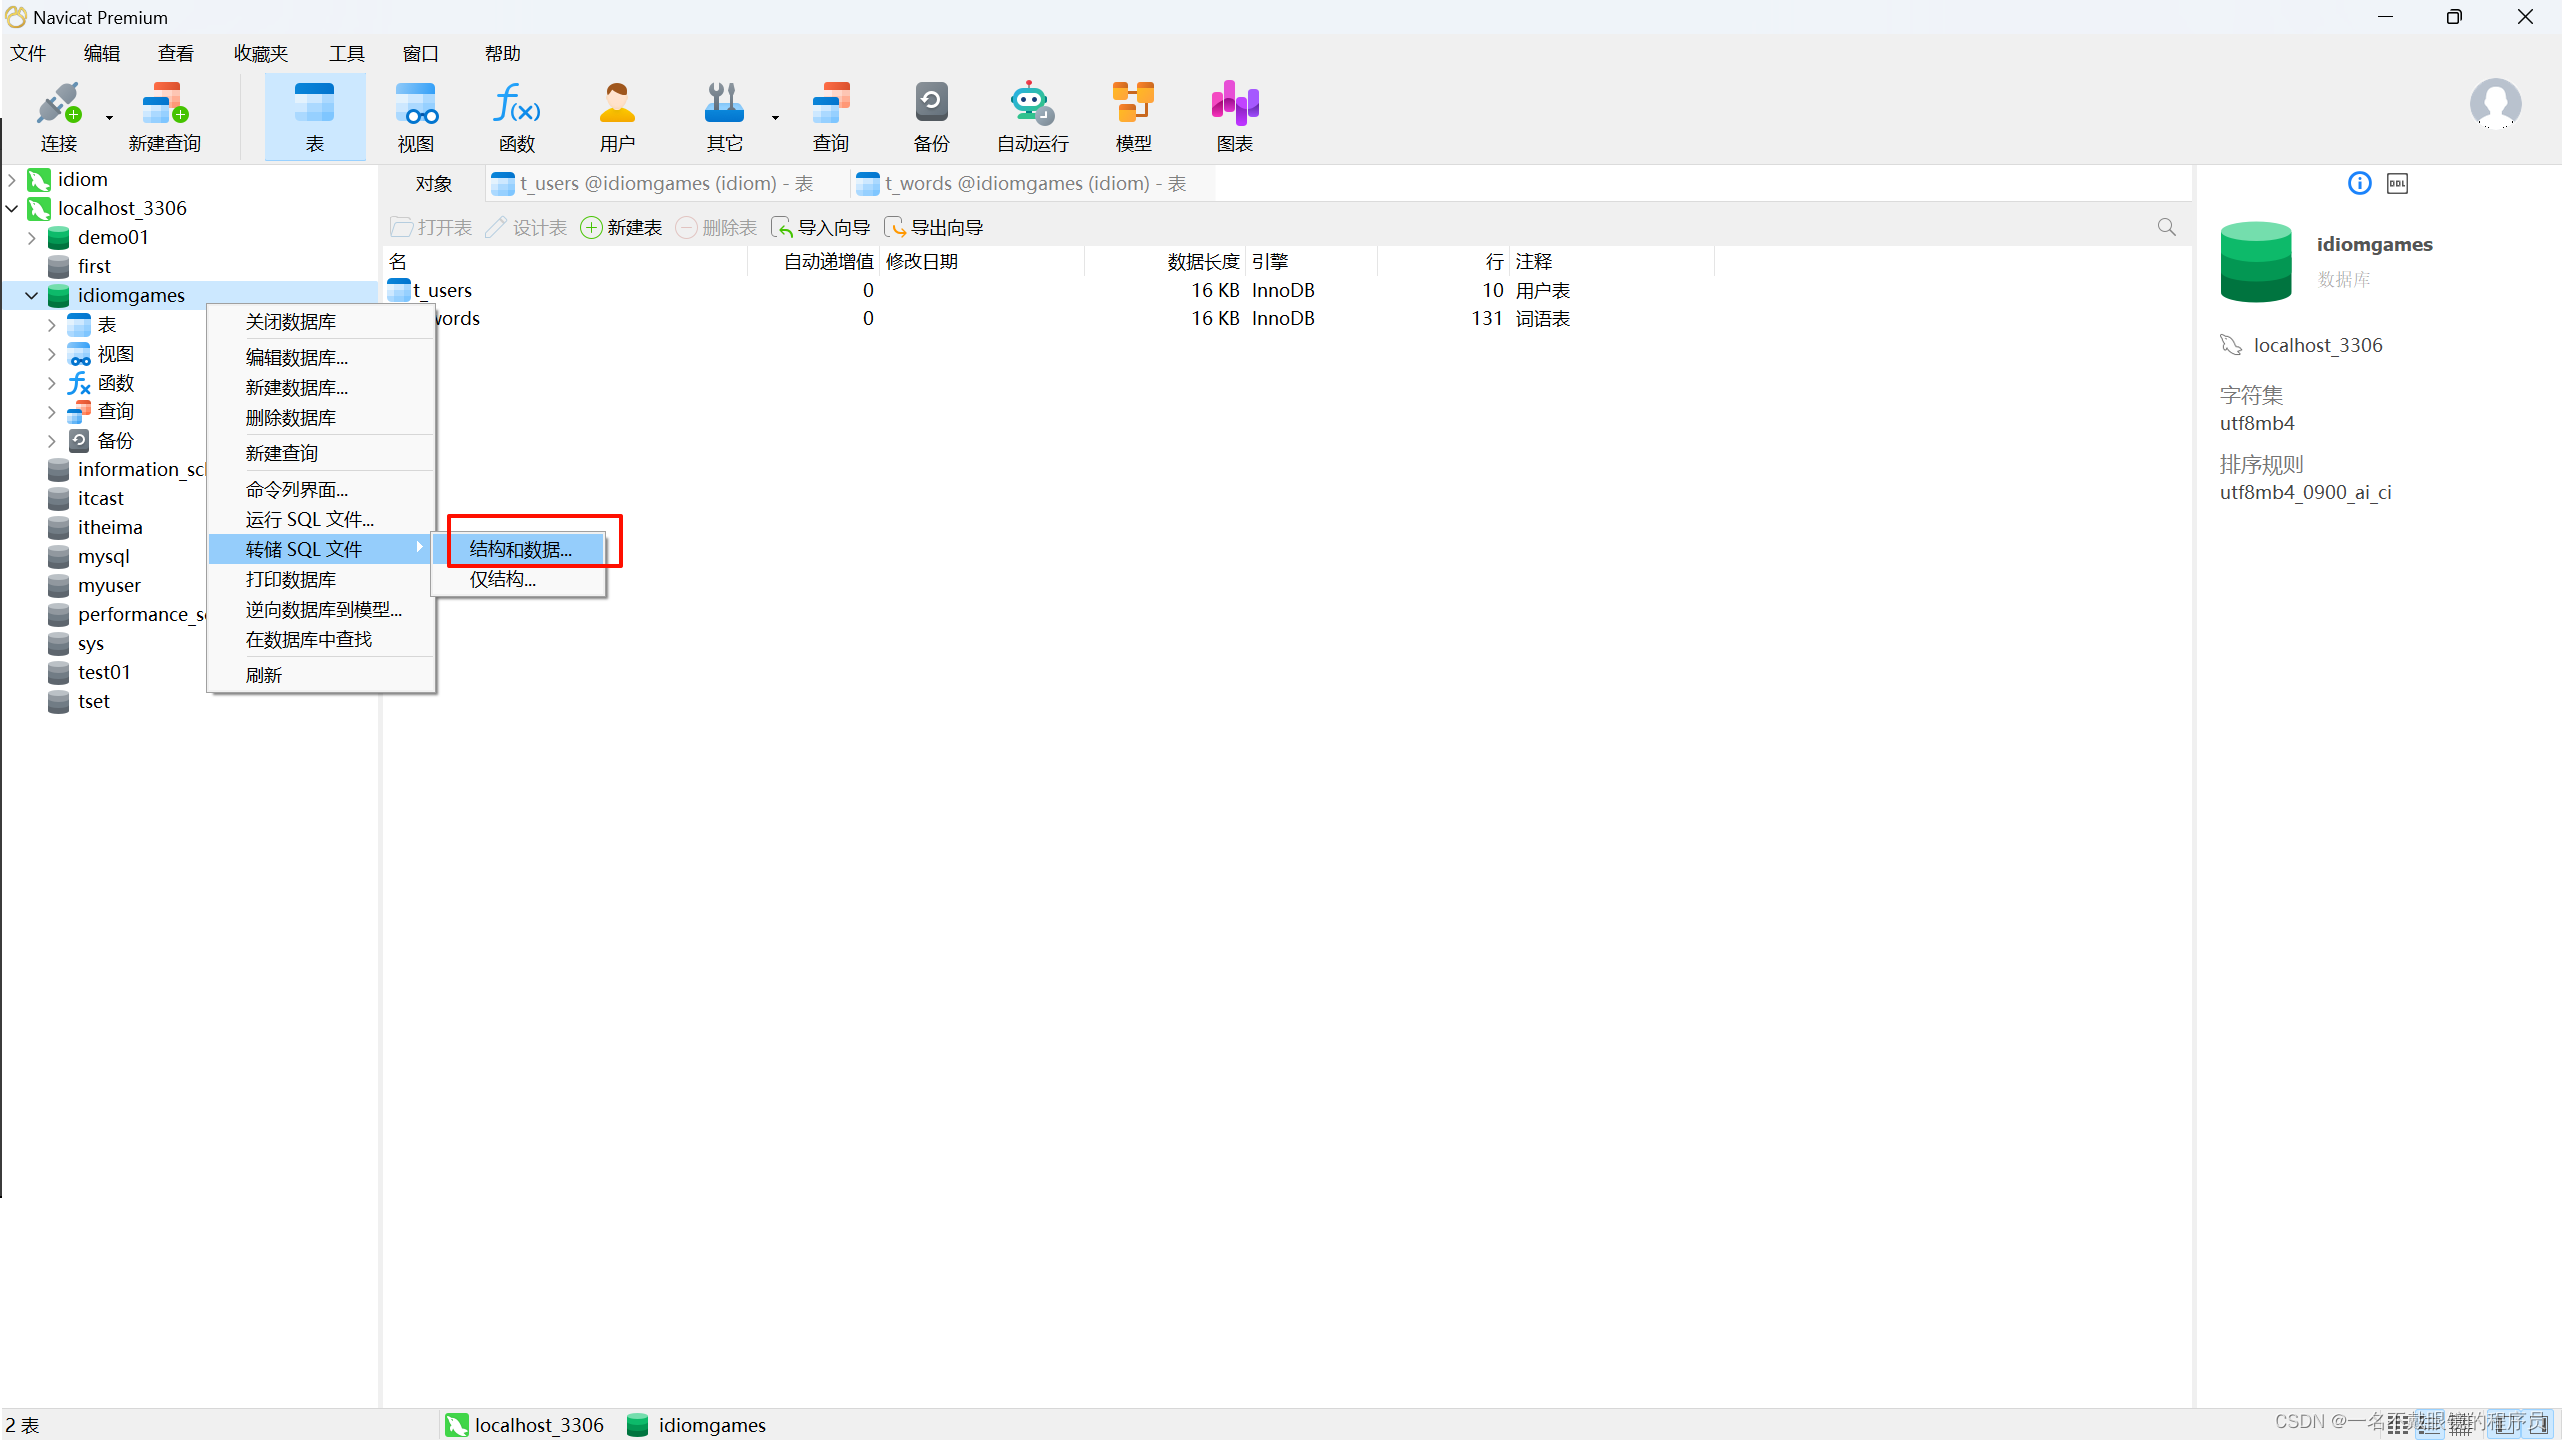Choose 命令列界面... in the context menu
The width and height of the screenshot is (2562, 1440).
tap(321, 489)
